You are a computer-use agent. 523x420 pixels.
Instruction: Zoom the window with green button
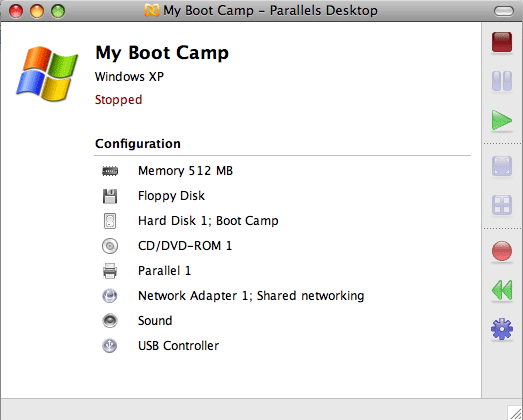click(x=58, y=11)
